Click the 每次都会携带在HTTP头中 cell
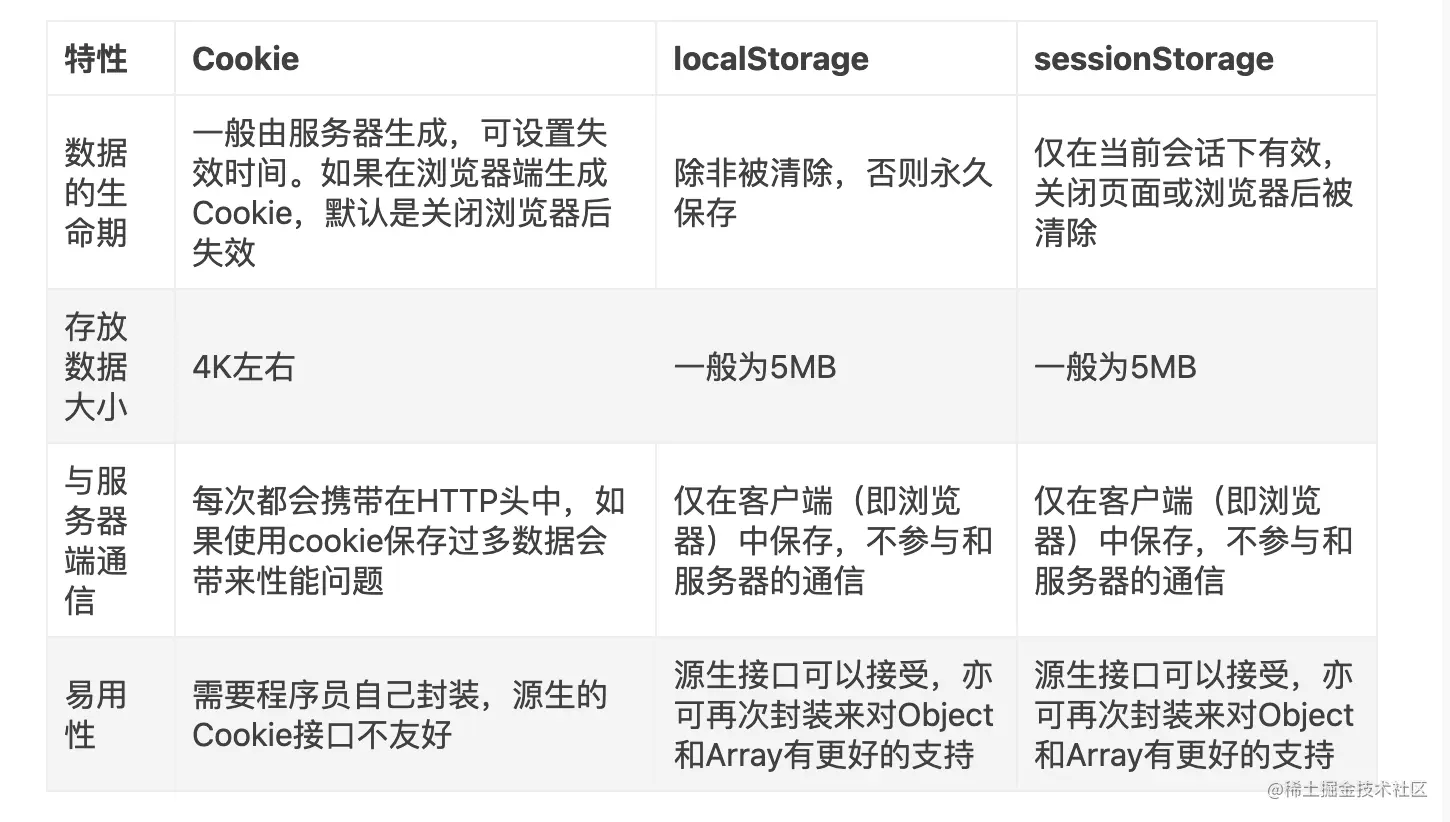The image size is (1450, 822). pyautogui.click(x=415, y=540)
